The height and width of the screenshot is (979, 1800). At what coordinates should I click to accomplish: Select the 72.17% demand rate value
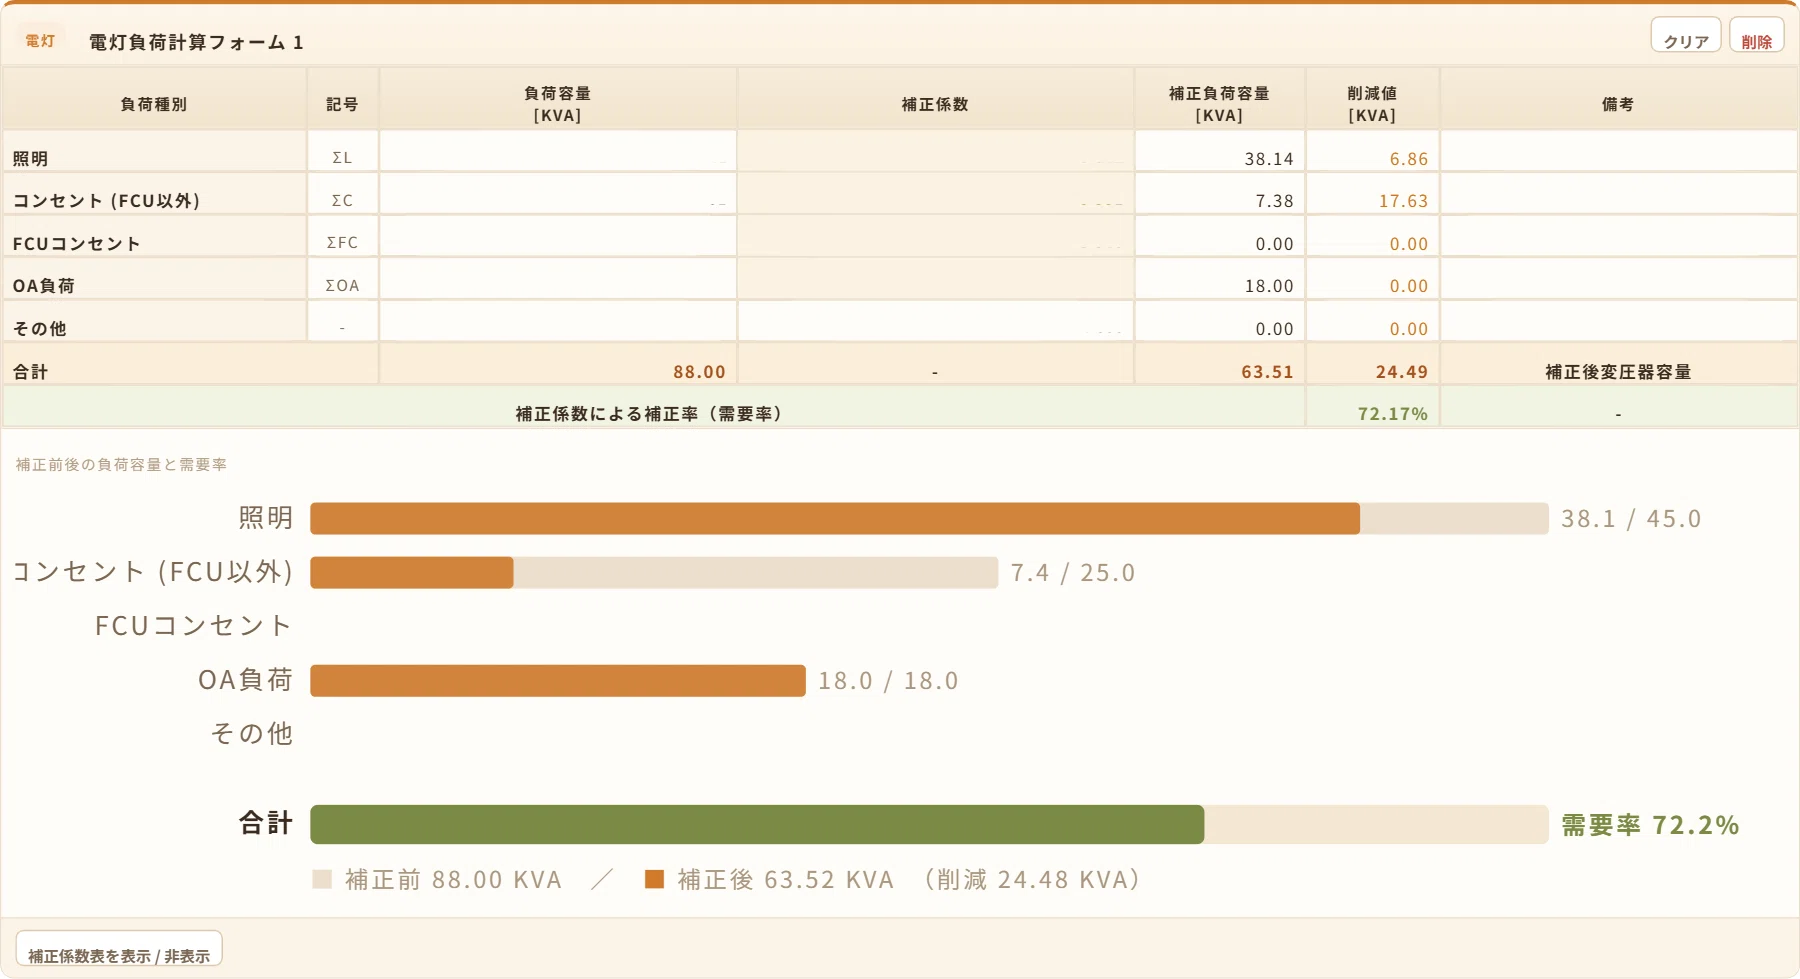pyautogui.click(x=1392, y=414)
